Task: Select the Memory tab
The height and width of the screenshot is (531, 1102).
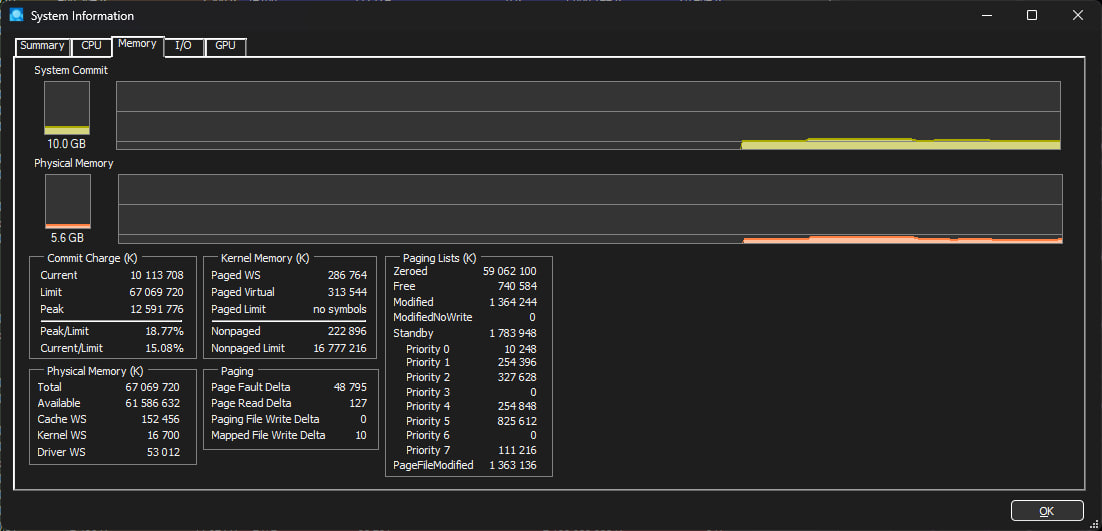Action: [137, 44]
